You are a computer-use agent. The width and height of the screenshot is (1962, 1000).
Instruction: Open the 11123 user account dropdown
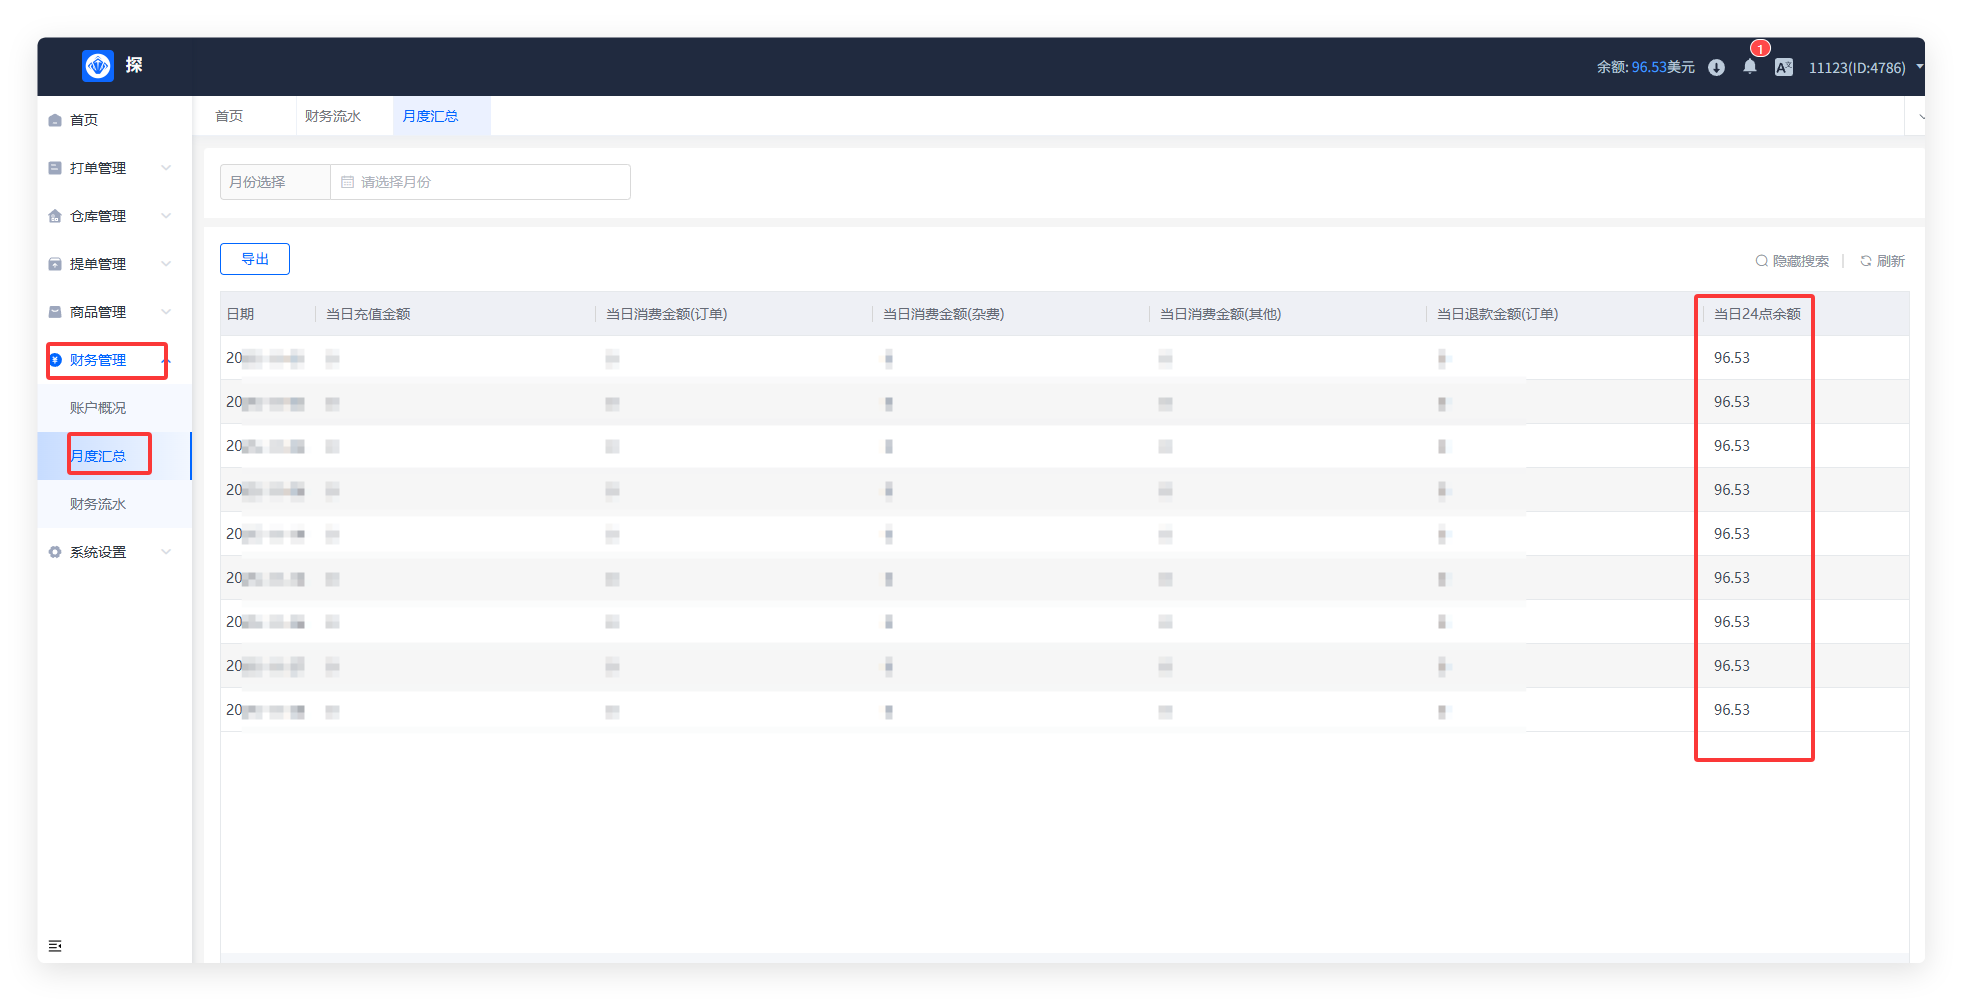[1864, 68]
